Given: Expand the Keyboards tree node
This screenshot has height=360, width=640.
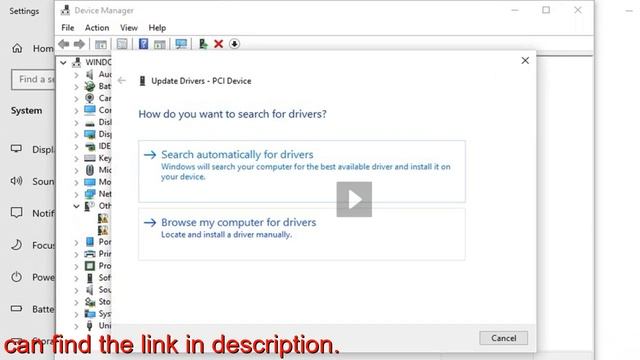Looking at the screenshot, I should (76, 158).
